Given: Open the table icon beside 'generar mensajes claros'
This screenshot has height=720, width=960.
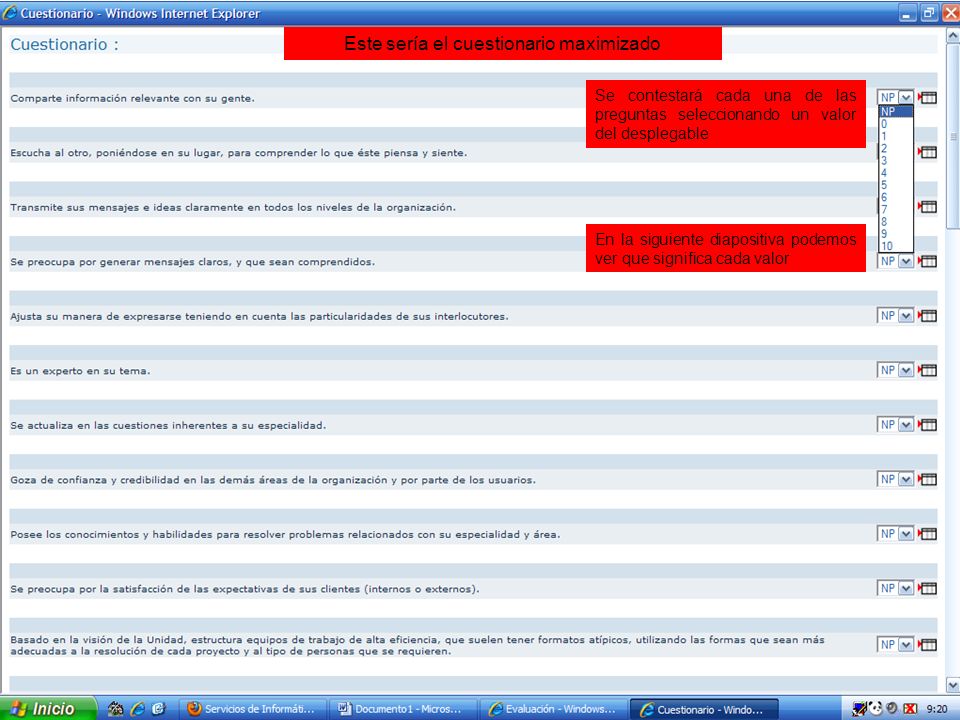Looking at the screenshot, I should pos(928,261).
